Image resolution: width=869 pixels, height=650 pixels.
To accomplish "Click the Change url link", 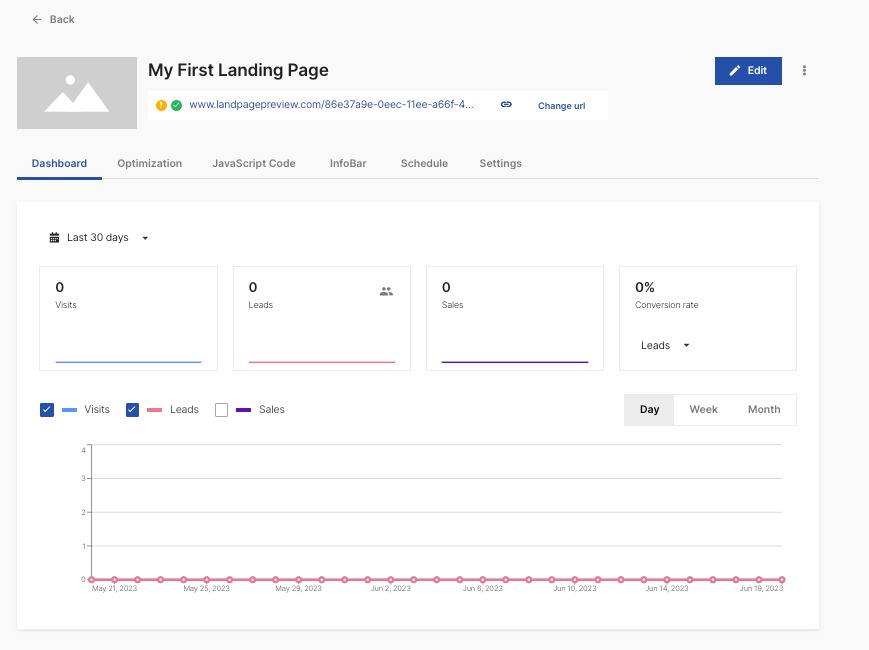I will tap(561, 106).
